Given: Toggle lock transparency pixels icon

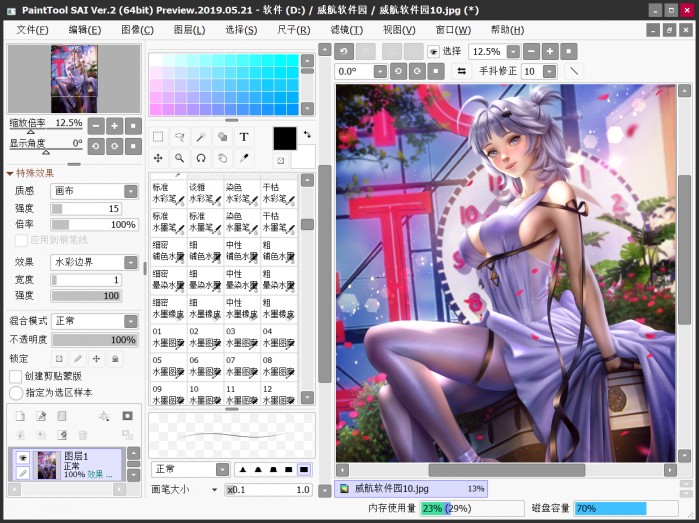Looking at the screenshot, I should click(59, 359).
